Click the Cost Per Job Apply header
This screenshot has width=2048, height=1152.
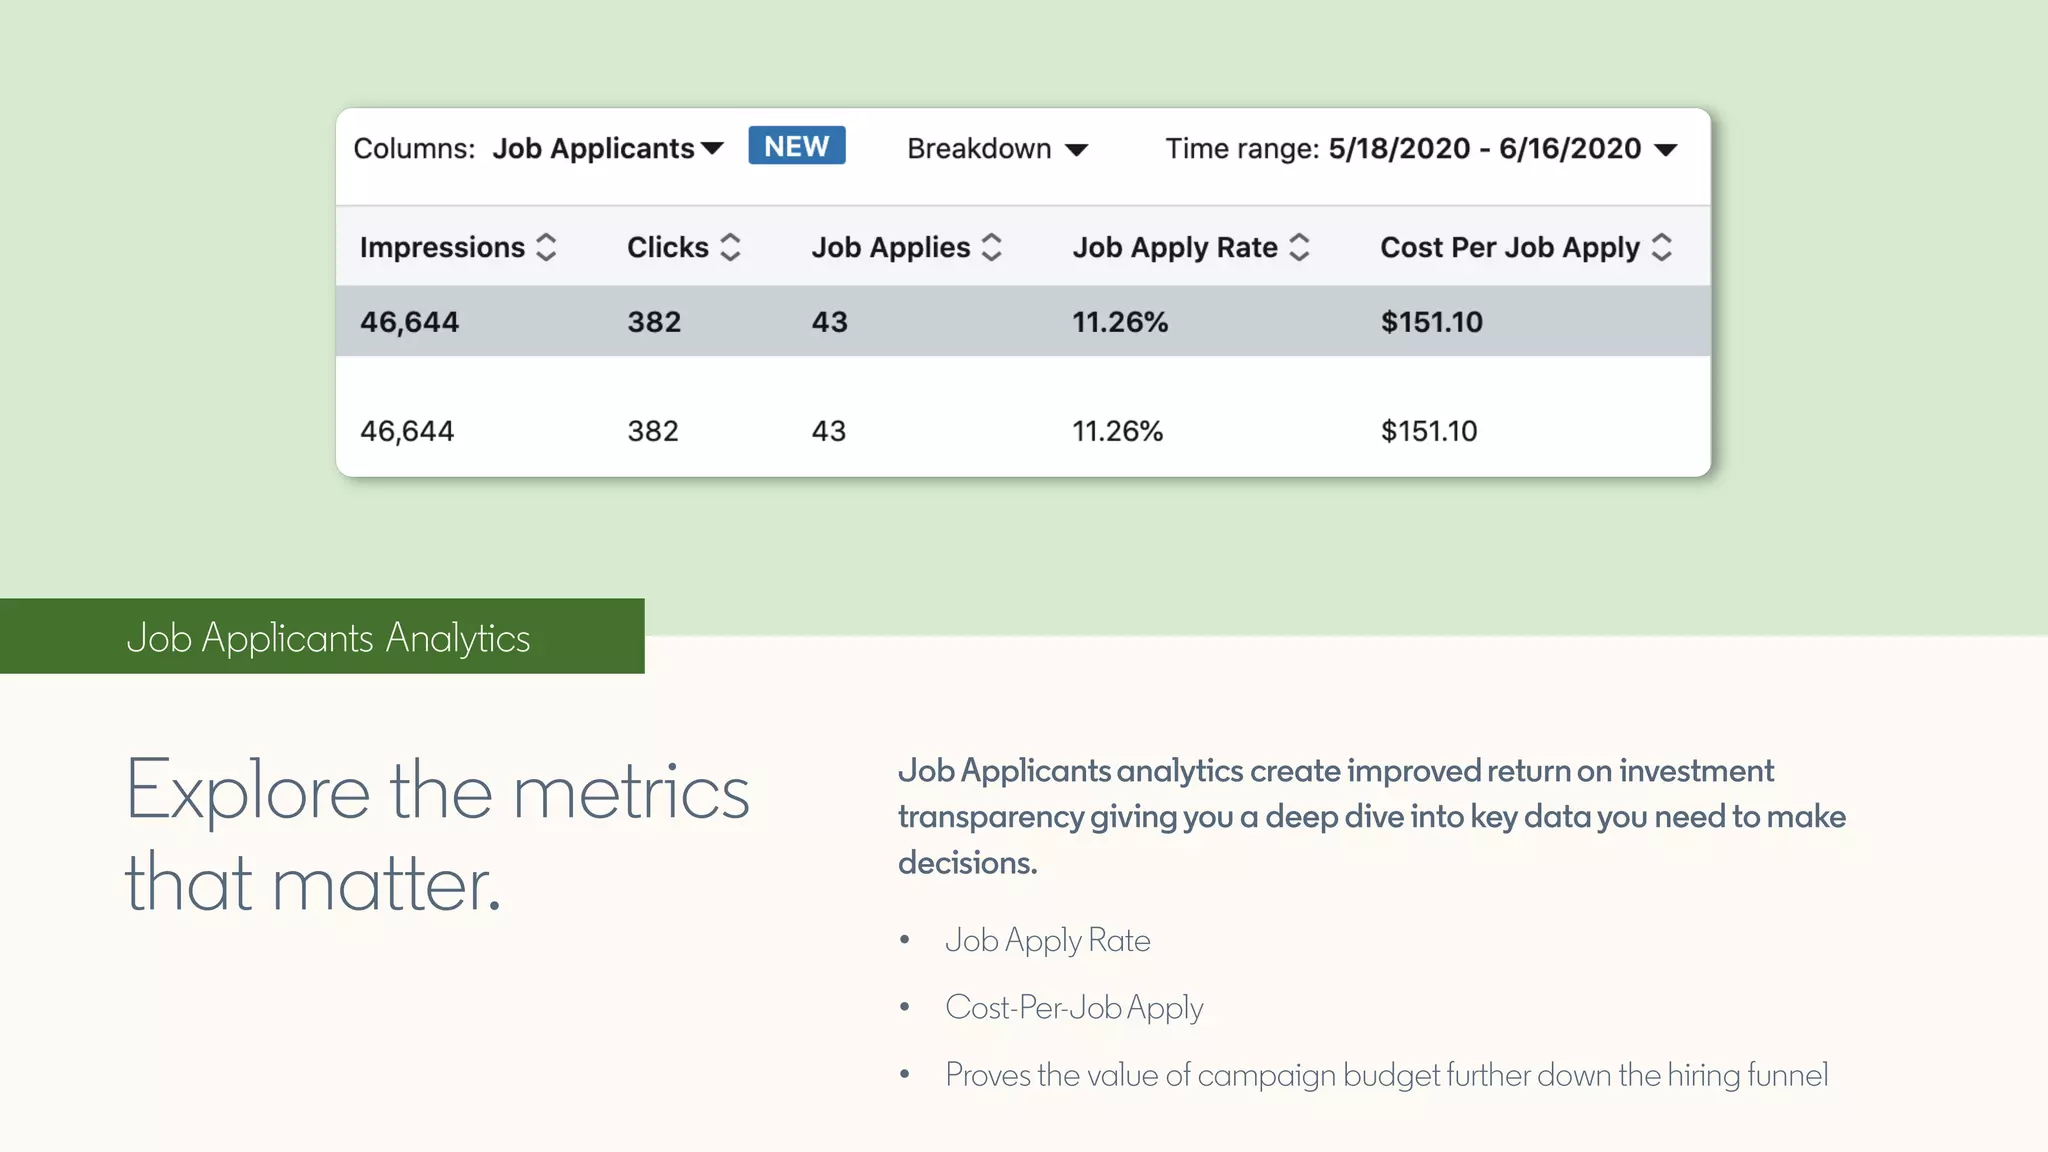pyautogui.click(x=1510, y=247)
